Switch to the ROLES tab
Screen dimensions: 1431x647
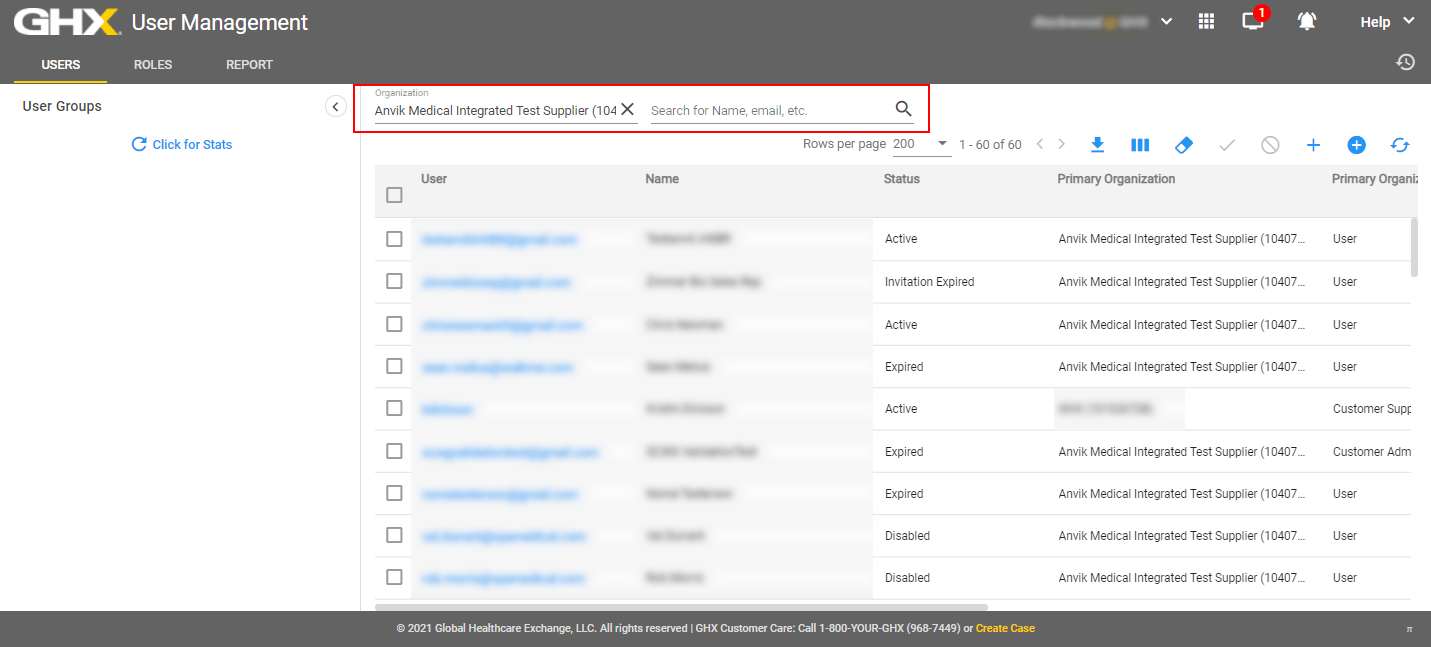153,64
